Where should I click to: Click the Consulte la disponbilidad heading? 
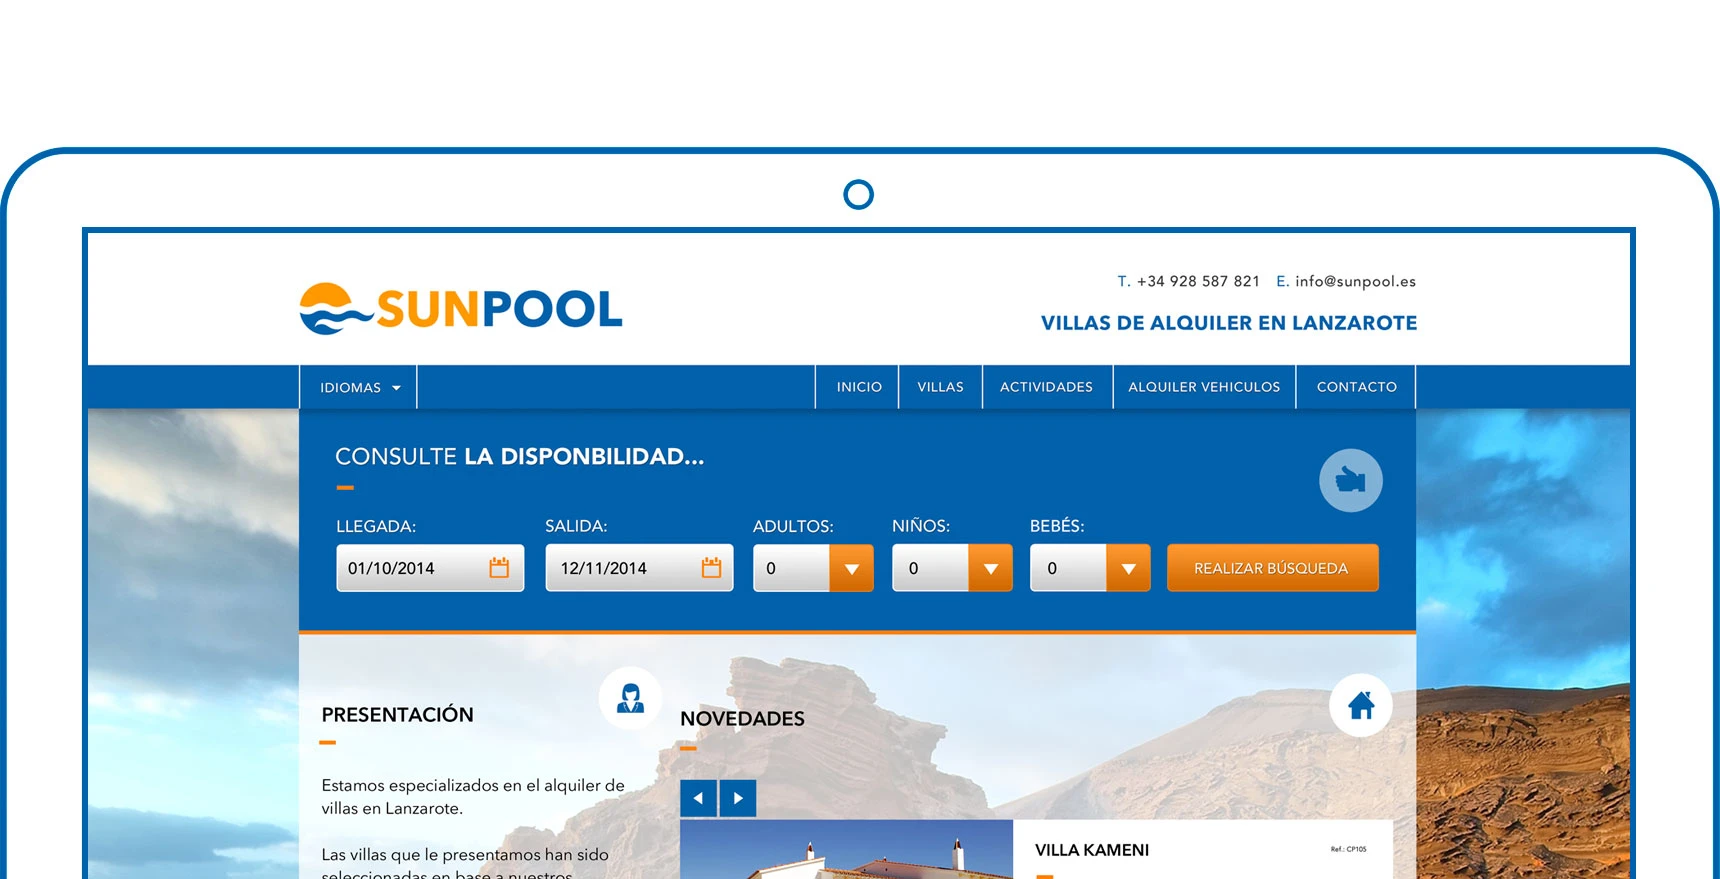[520, 457]
